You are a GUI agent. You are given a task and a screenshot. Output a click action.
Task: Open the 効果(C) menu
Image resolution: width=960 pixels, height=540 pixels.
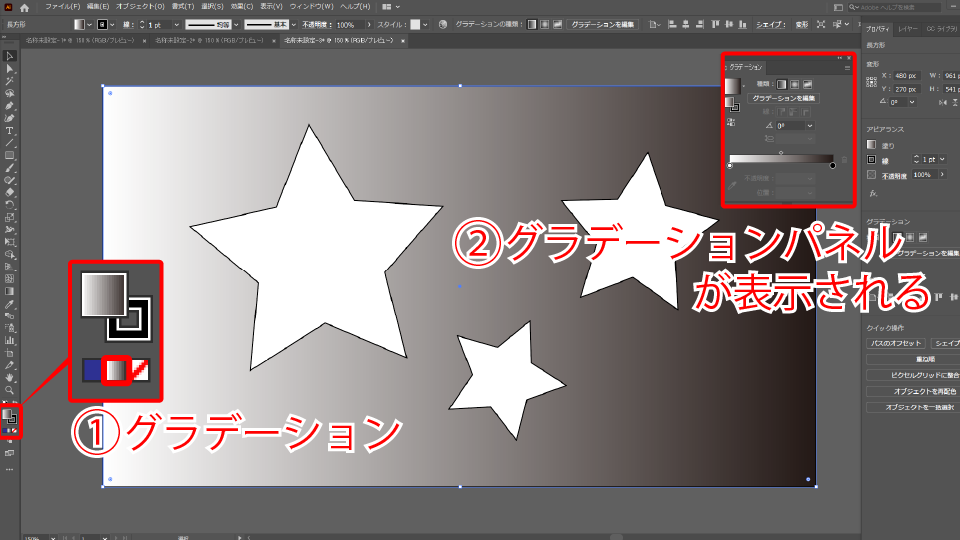pyautogui.click(x=241, y=7)
